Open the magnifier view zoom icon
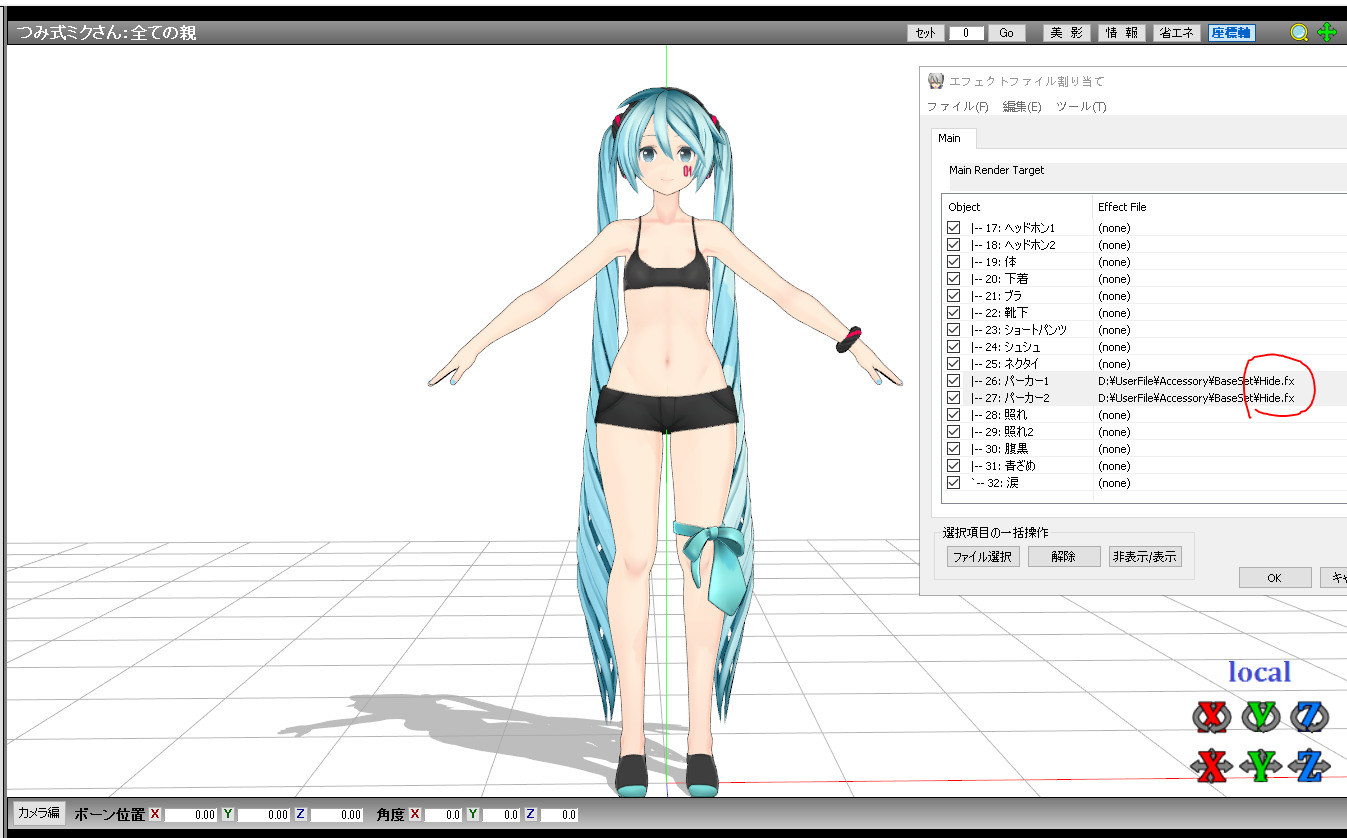This screenshot has height=838, width=1347. [x=1299, y=32]
